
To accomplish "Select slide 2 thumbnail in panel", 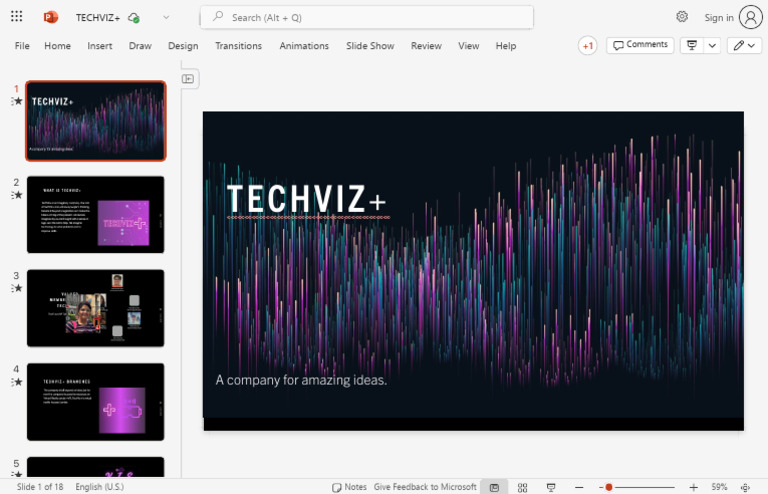I will tap(96, 214).
